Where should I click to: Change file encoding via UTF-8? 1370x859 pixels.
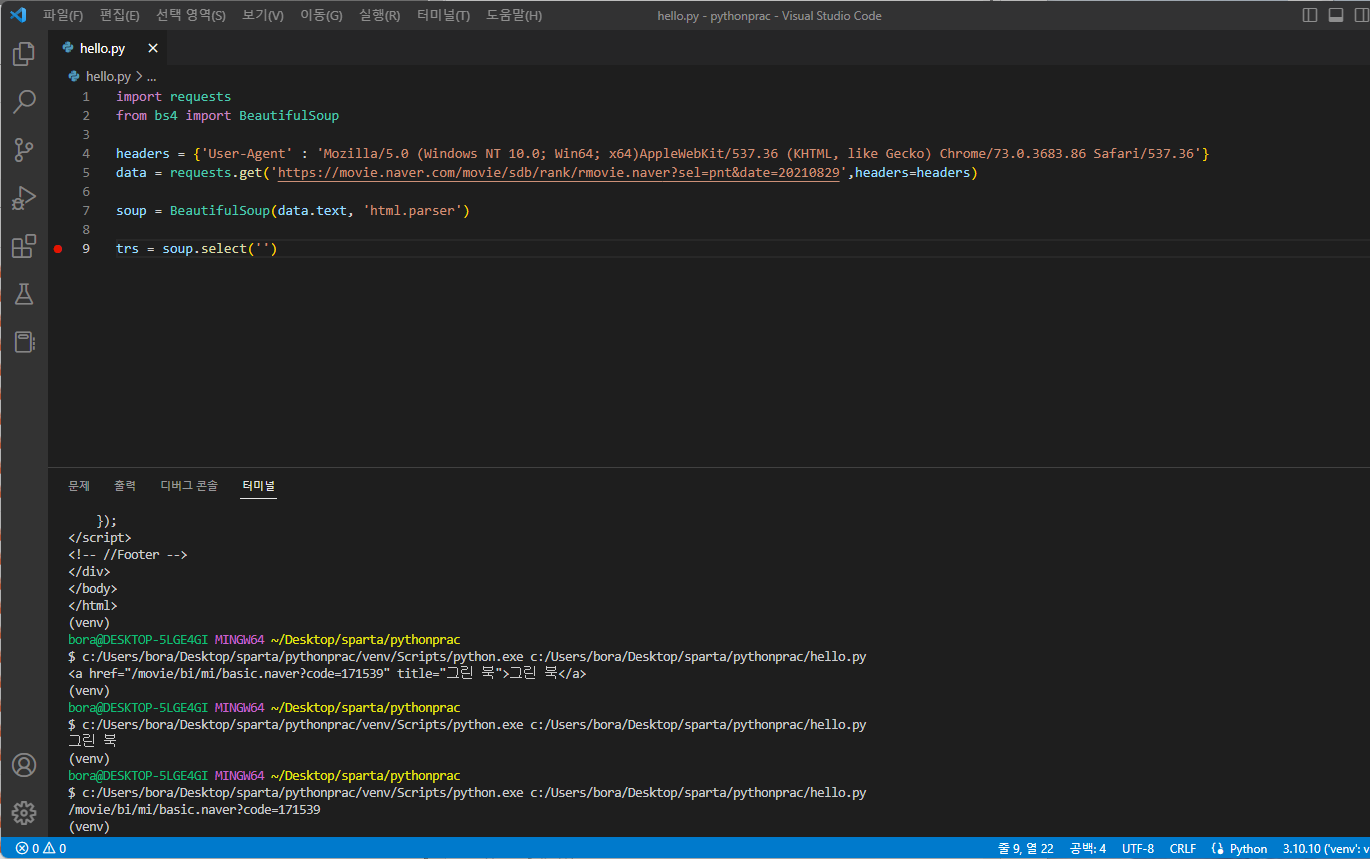pyautogui.click(x=1138, y=849)
